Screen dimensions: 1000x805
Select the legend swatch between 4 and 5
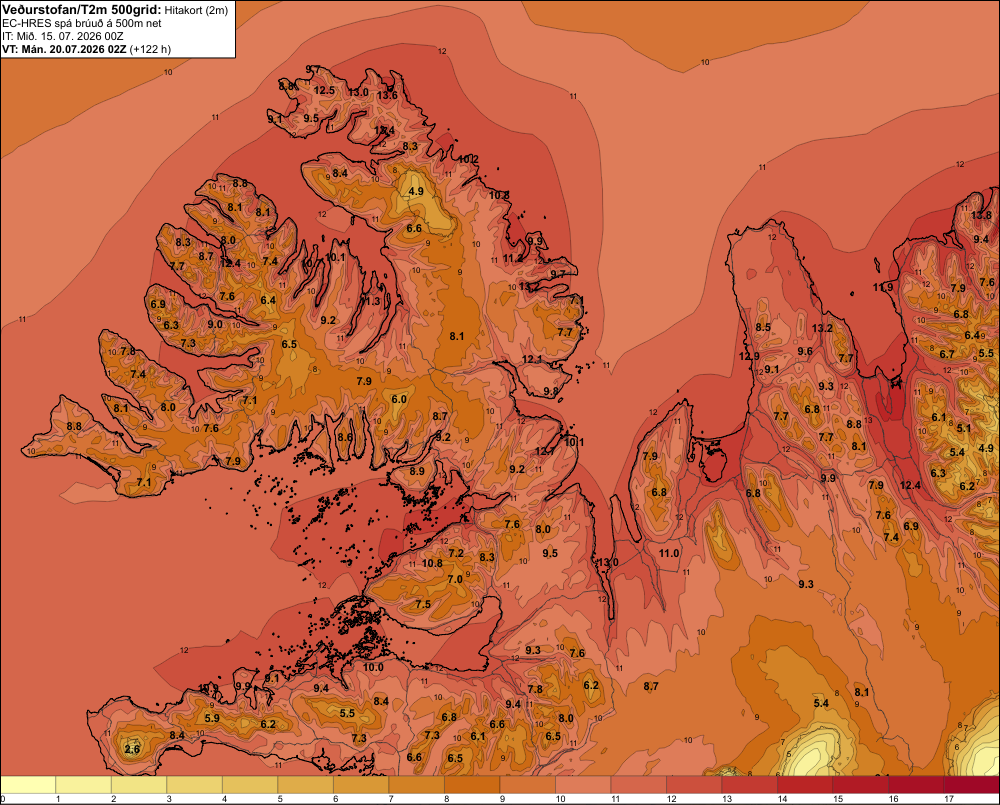250,785
